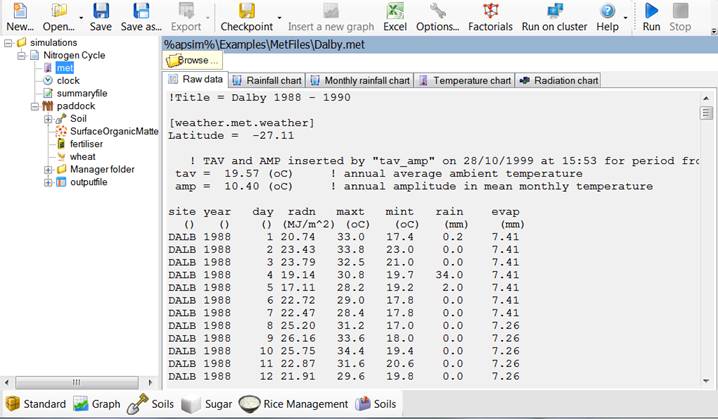Select the fertiliser node
This screenshot has height=419, width=718.
[86, 144]
